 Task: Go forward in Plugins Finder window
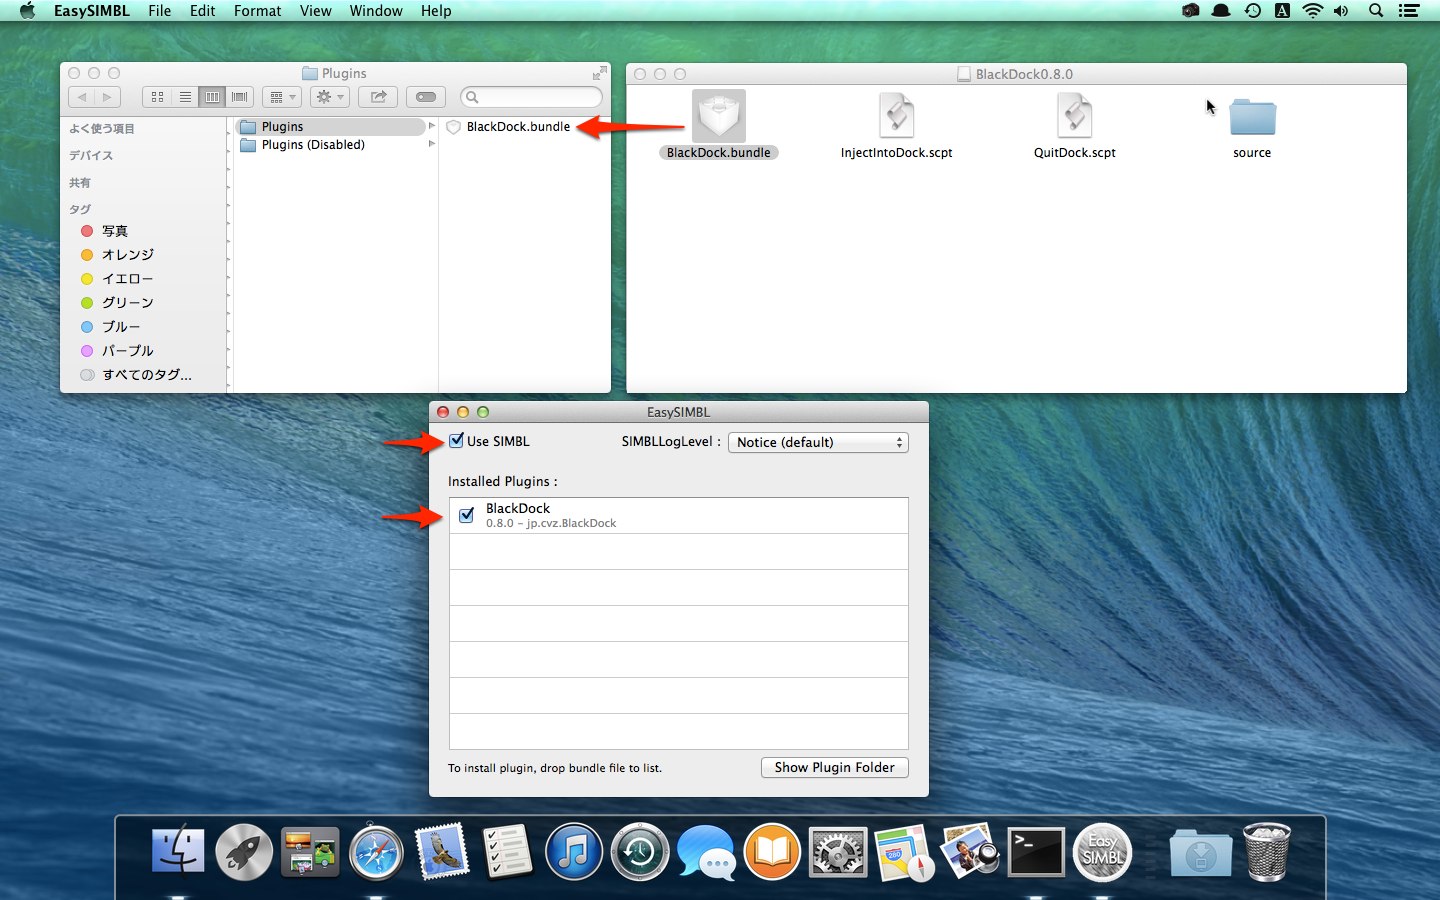tap(107, 97)
